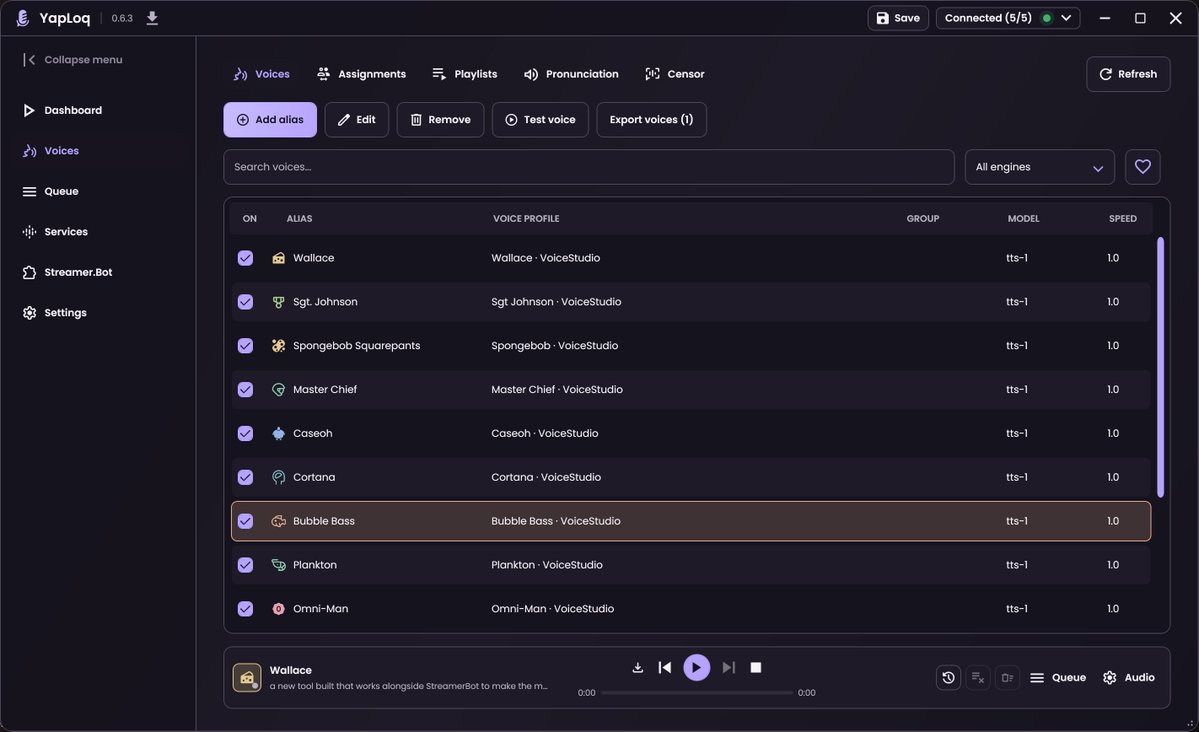Click the voices list scrollbar
Screen dimensions: 1199x732
pos(1160,367)
